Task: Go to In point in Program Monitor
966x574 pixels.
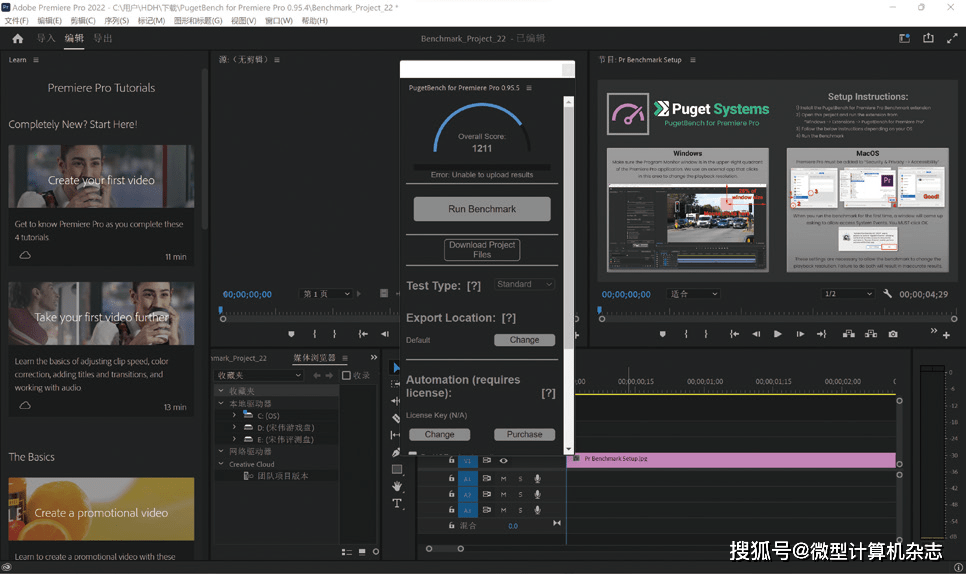Action: pyautogui.click(x=734, y=334)
